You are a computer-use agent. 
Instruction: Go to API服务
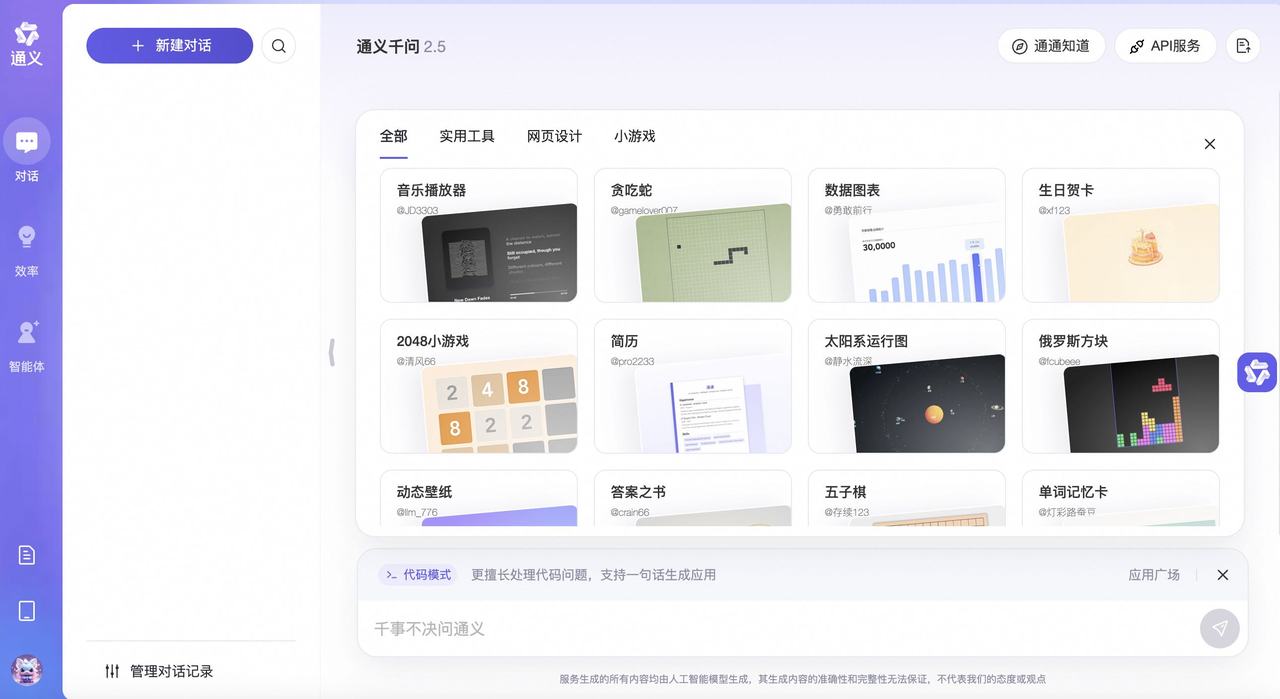pyautogui.click(x=1165, y=46)
